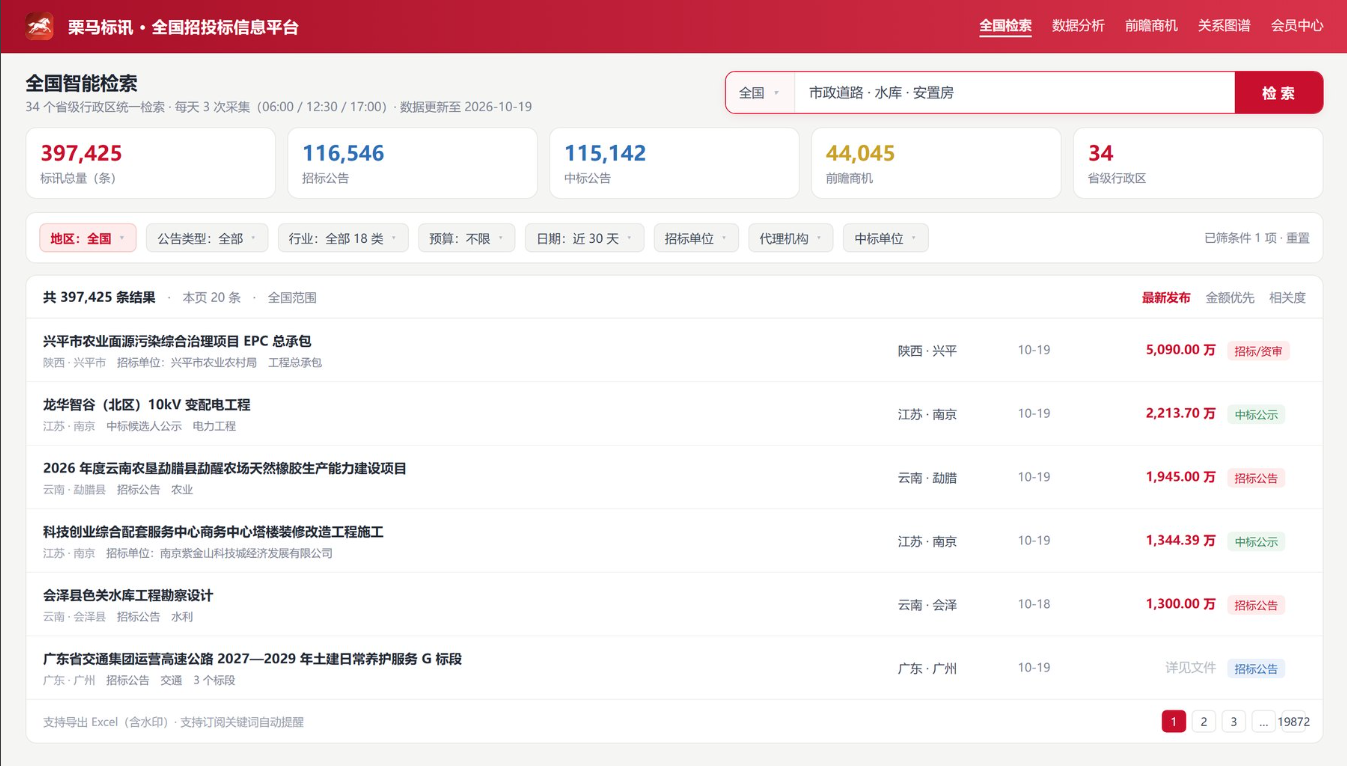This screenshot has height=766, width=1347.
Task: Select the 44,045 前瞻商机 stat card
Action: pyautogui.click(x=936, y=164)
